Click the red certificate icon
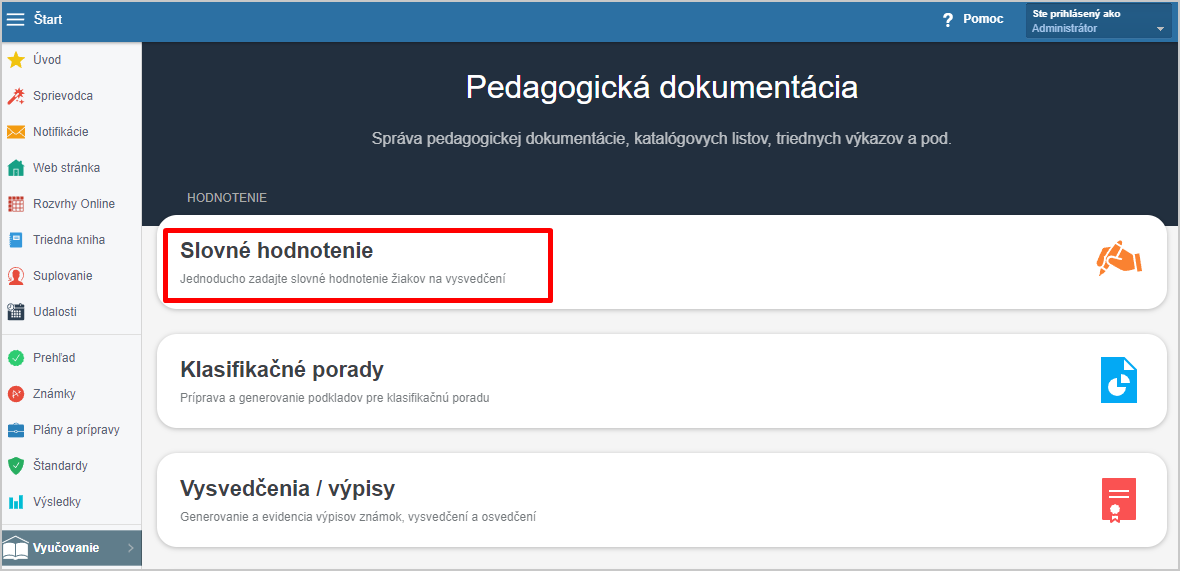The height and width of the screenshot is (571, 1180). coord(1119,500)
